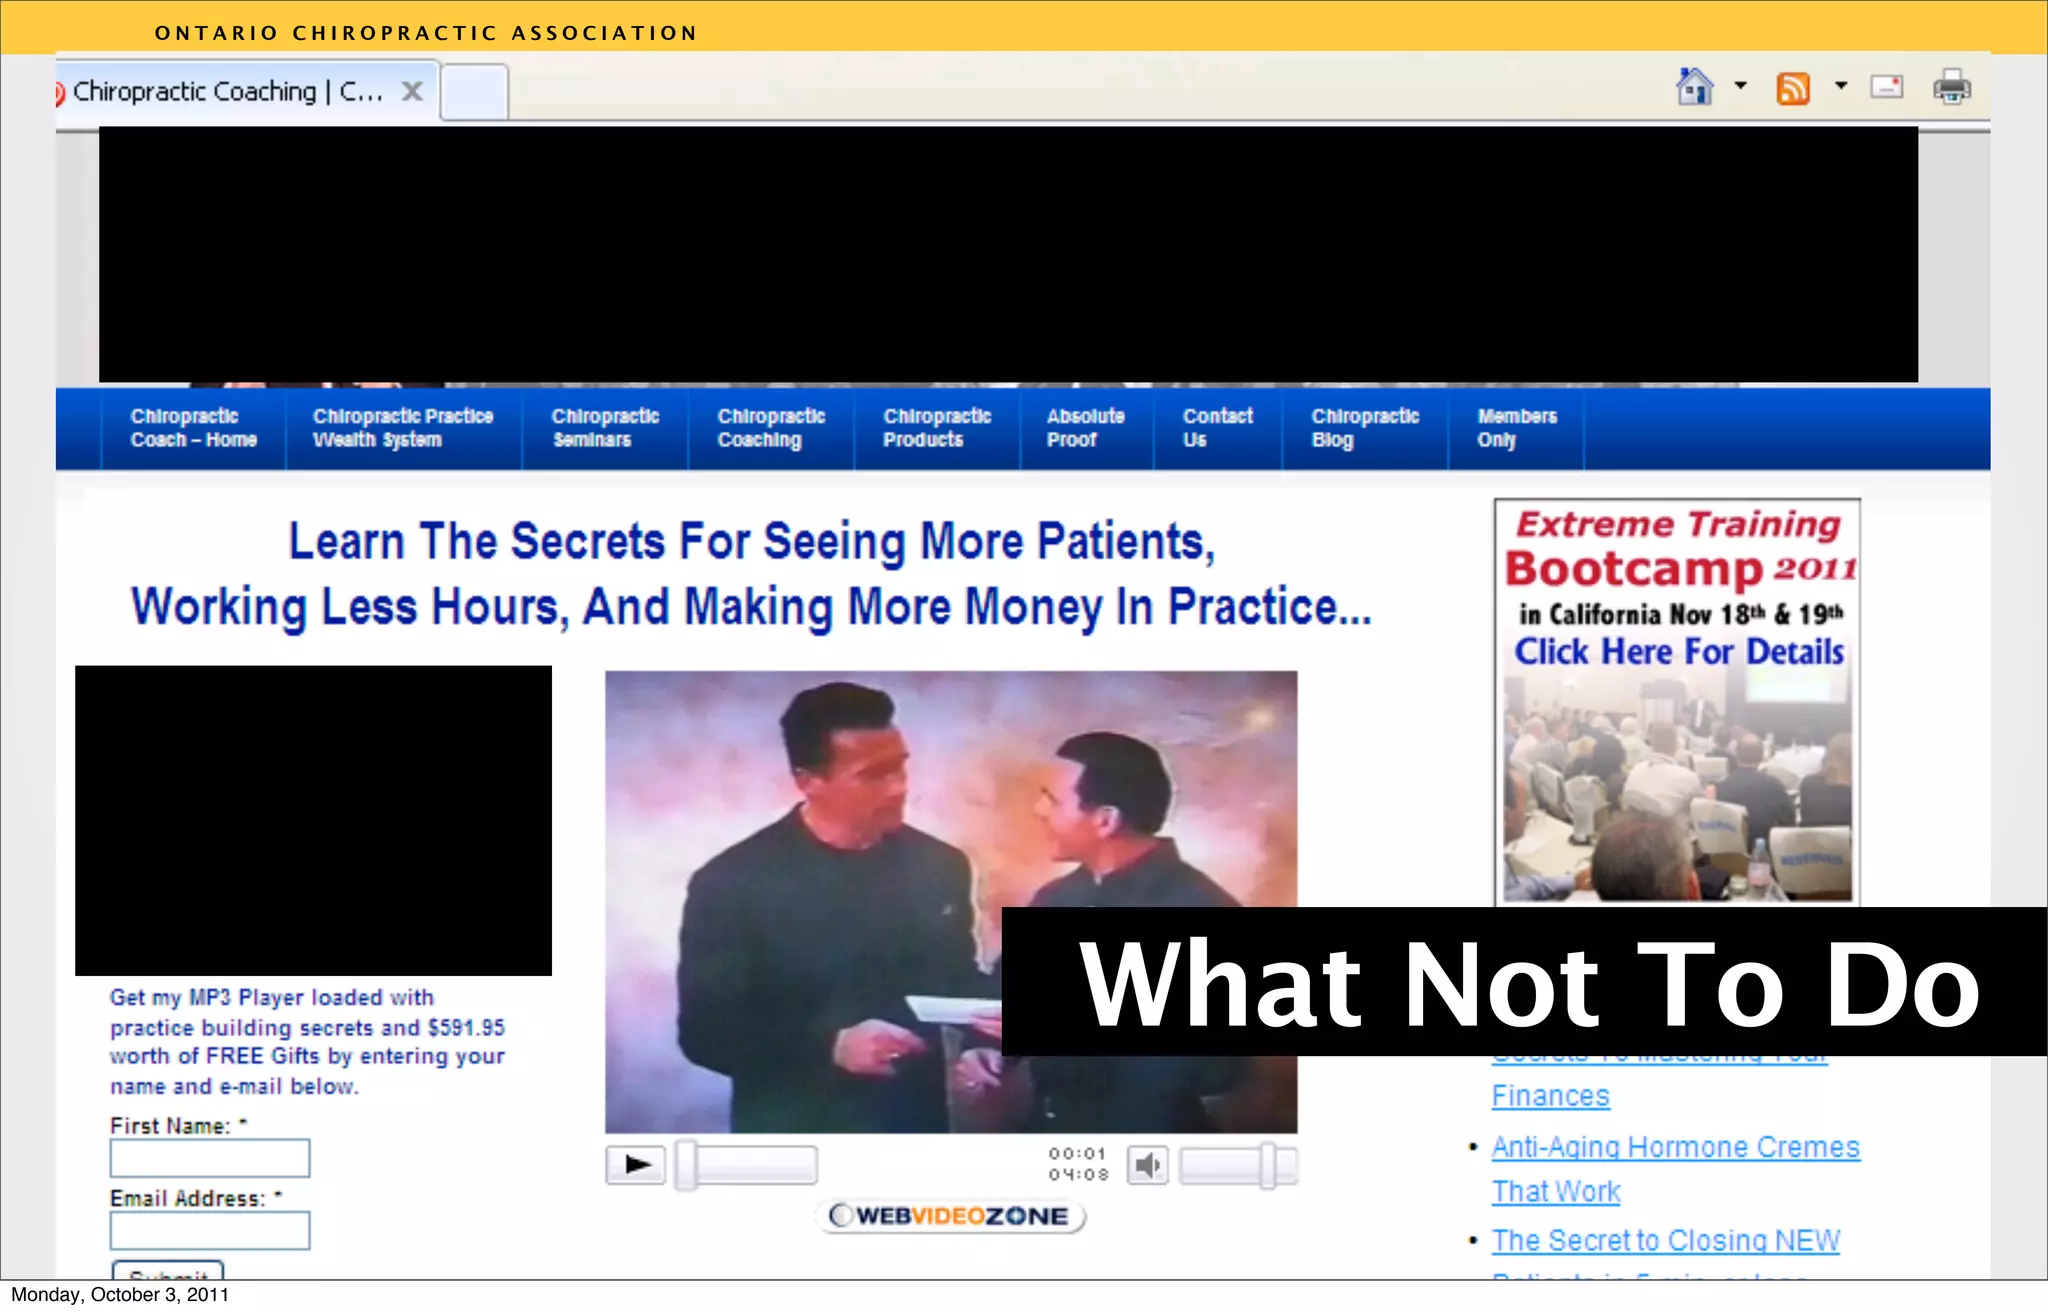Open the Contact Us page

click(1217, 428)
